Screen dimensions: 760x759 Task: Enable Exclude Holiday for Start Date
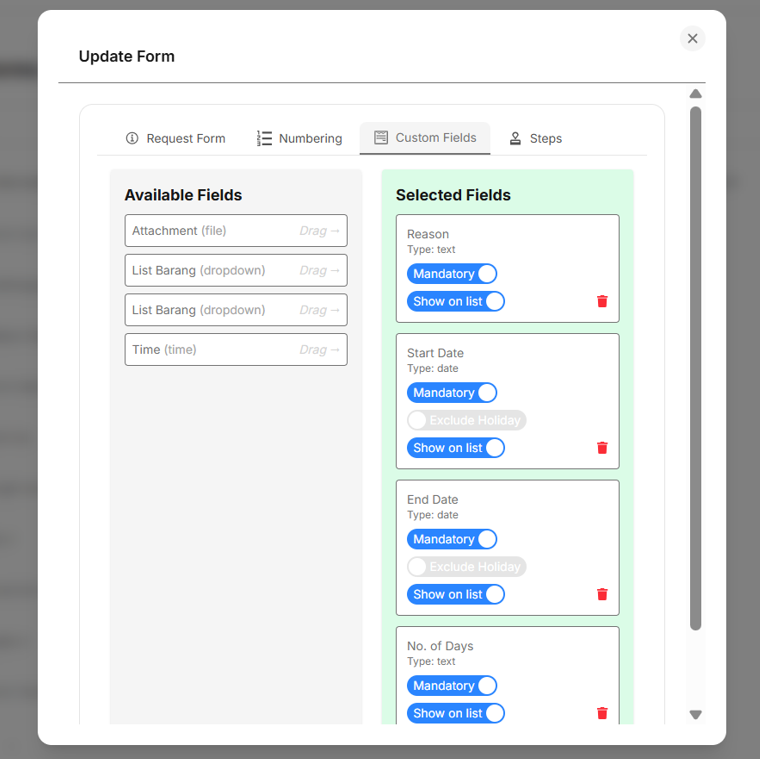pyautogui.click(x=466, y=420)
